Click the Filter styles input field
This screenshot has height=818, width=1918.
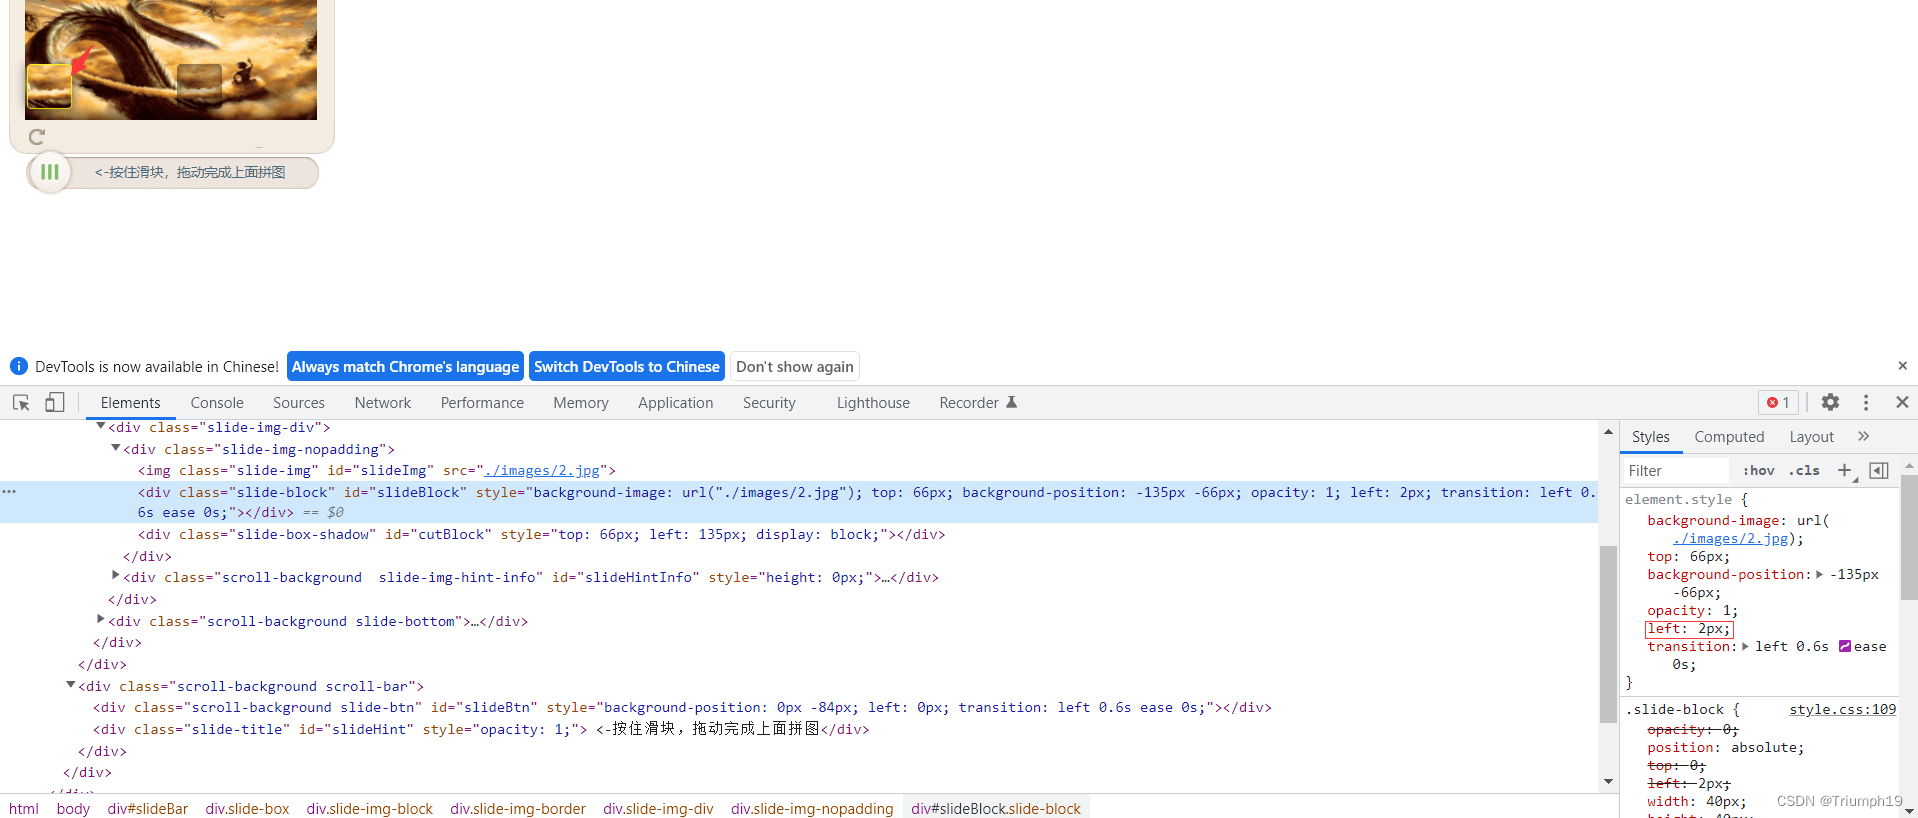point(1675,470)
